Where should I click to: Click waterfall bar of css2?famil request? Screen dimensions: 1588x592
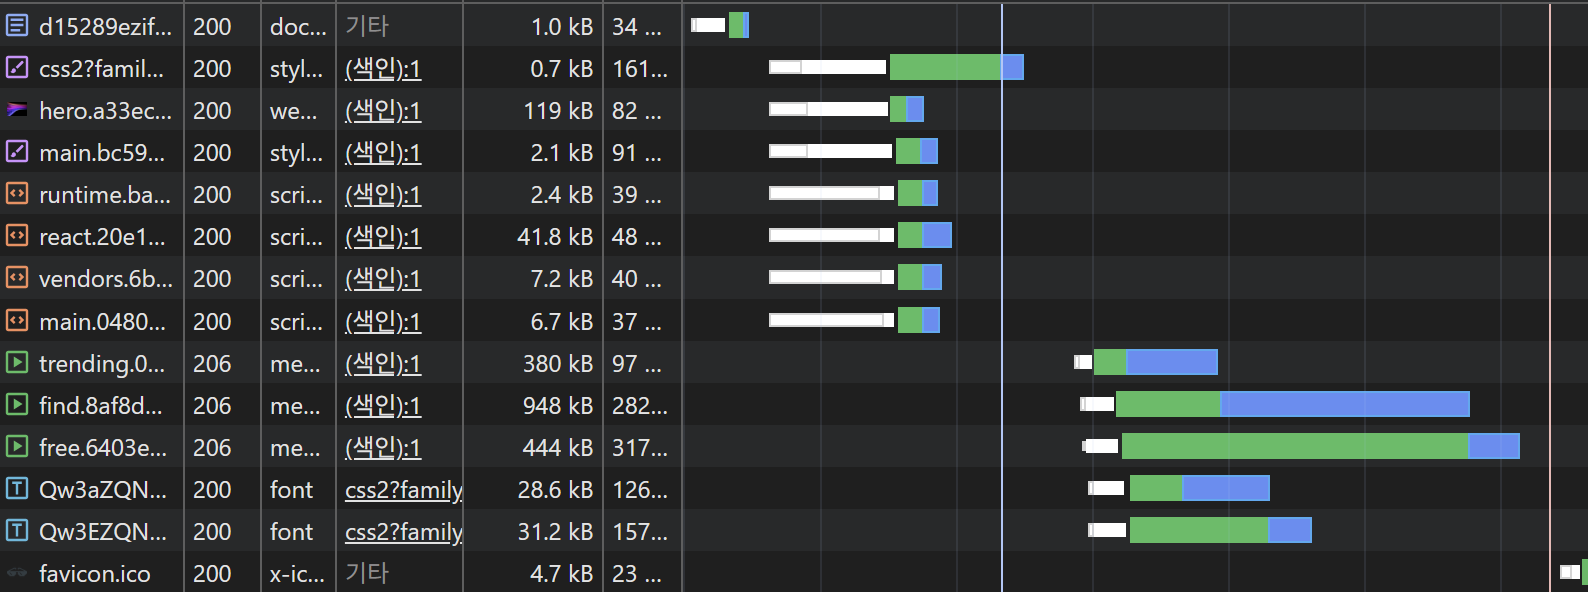[896, 67]
